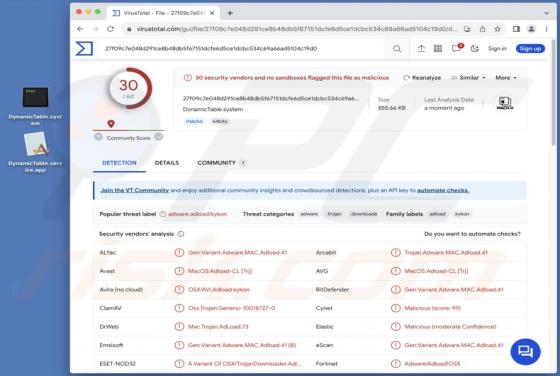Open the notifications comment icon
The width and height of the screenshot is (560, 376).
click(456, 49)
